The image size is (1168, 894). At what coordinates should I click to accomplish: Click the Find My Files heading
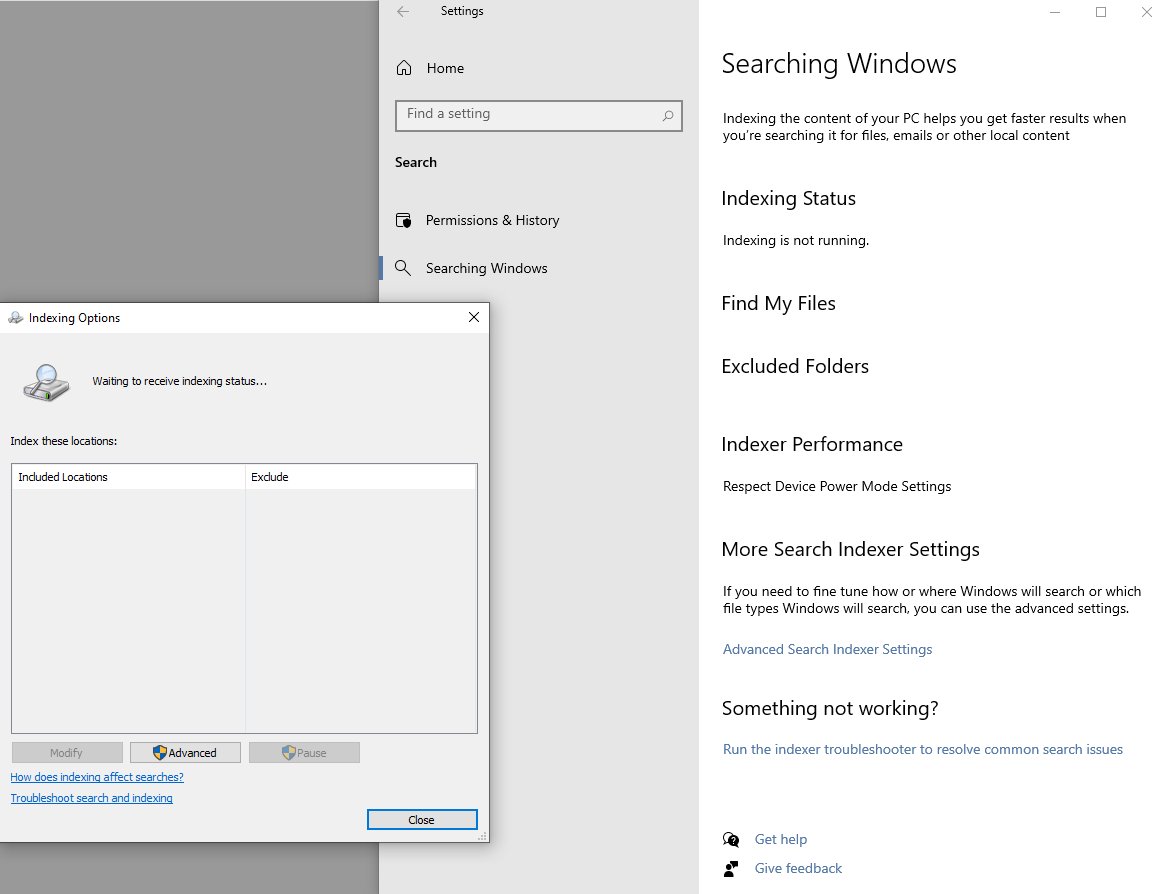[x=778, y=303]
